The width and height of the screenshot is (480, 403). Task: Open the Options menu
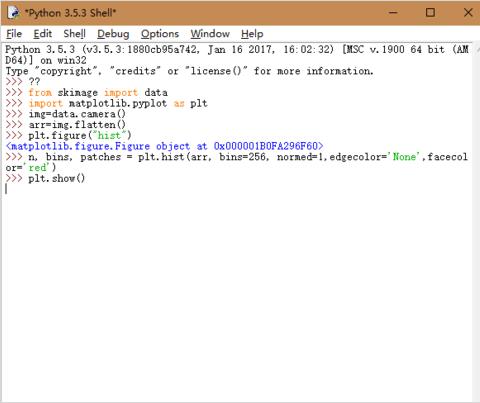pos(160,34)
